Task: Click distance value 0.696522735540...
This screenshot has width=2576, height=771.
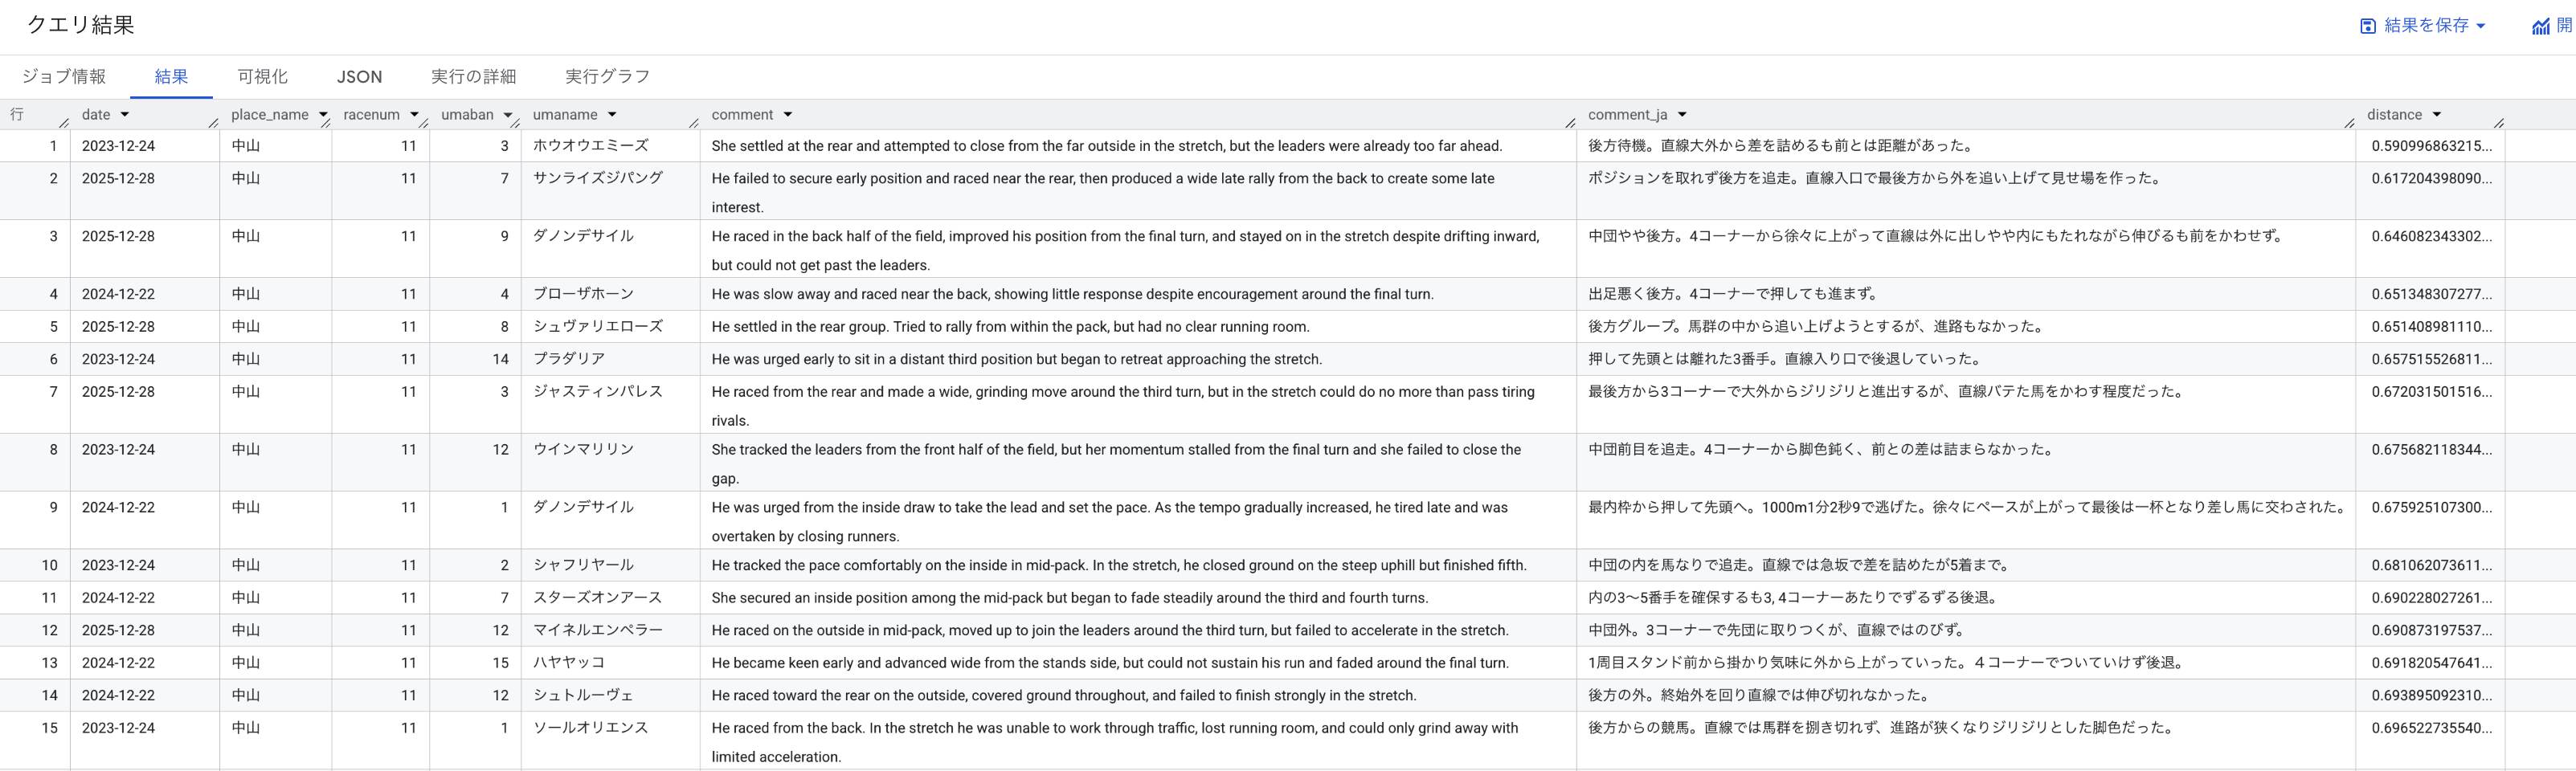Action: (2431, 728)
